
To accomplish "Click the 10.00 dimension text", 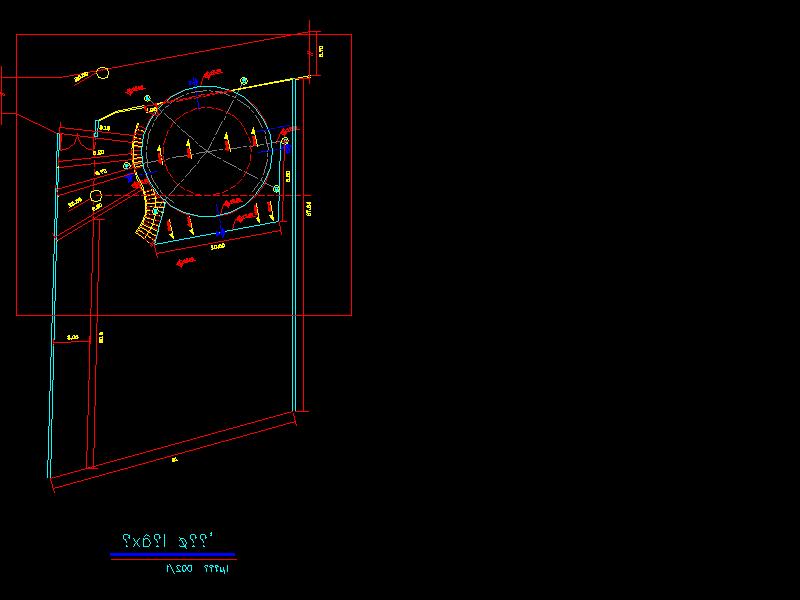I will click(x=216, y=246).
